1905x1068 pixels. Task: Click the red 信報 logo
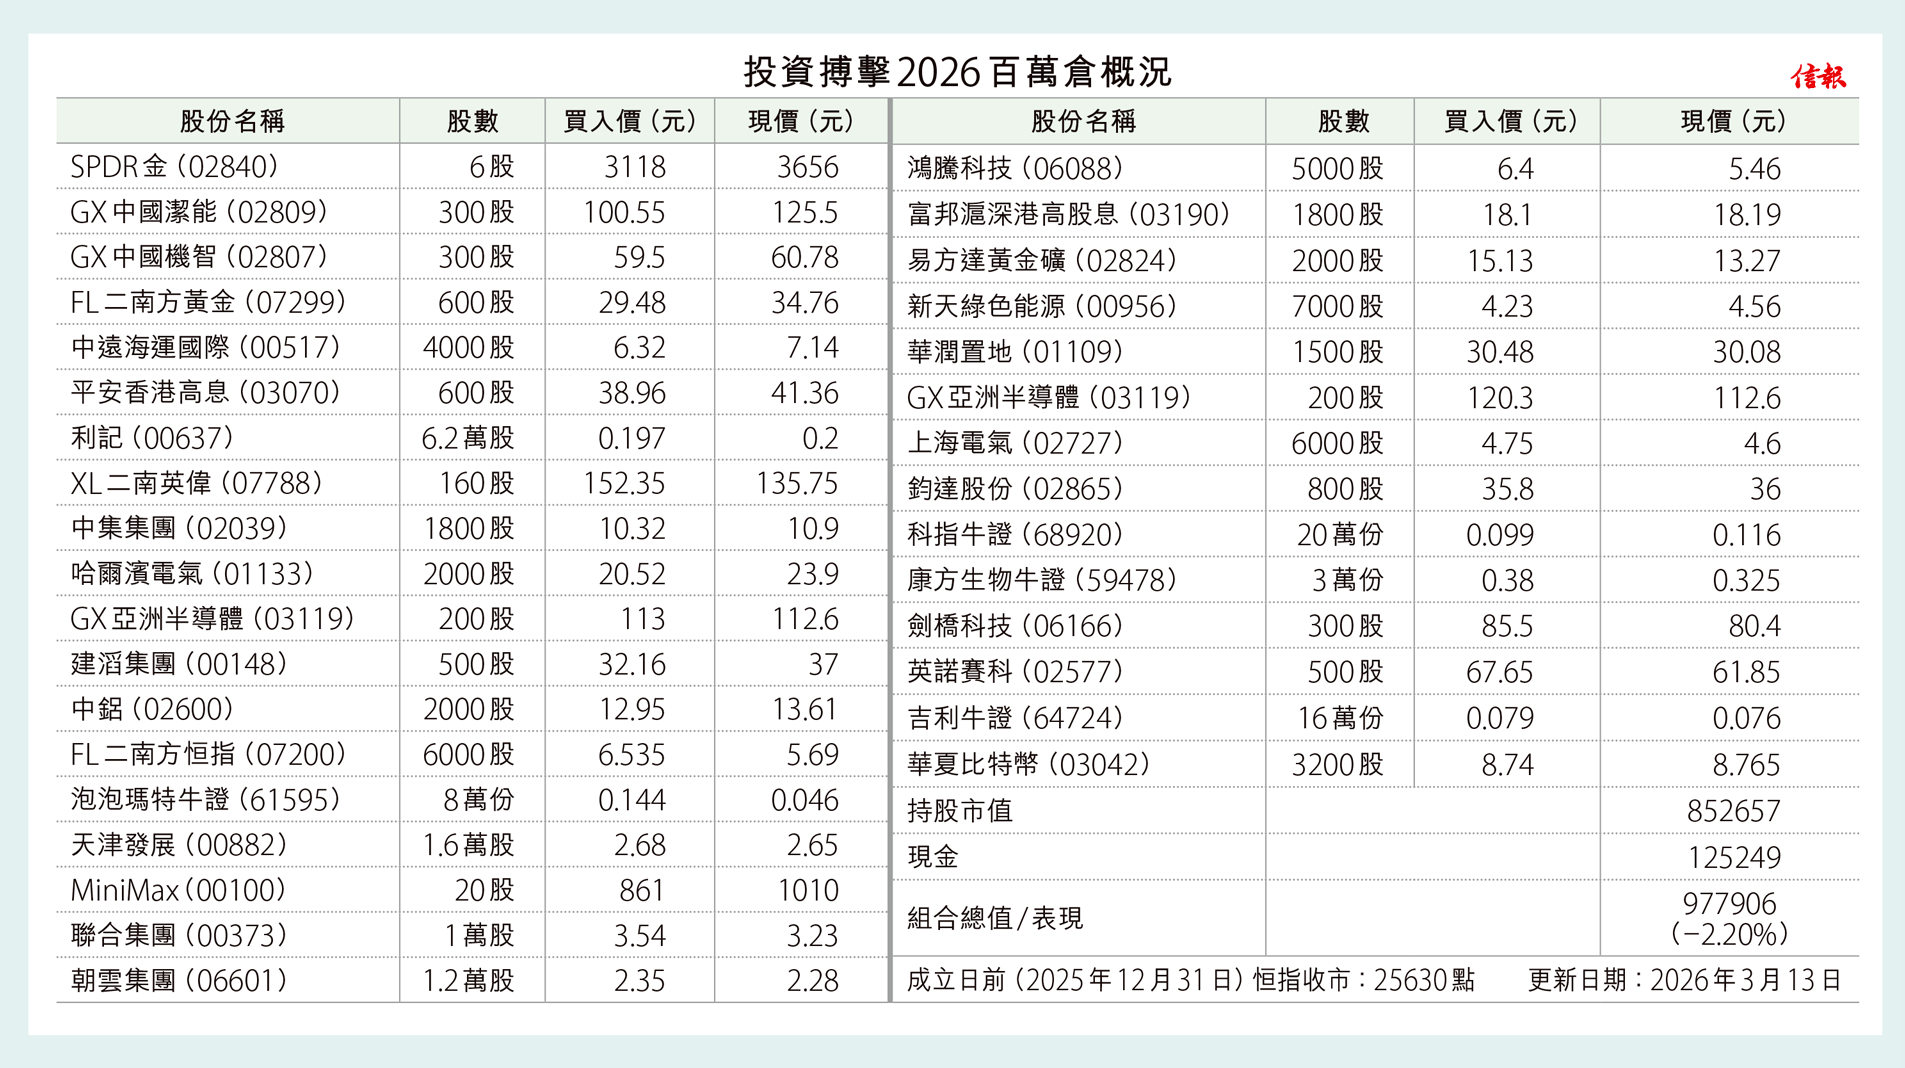pos(1817,76)
